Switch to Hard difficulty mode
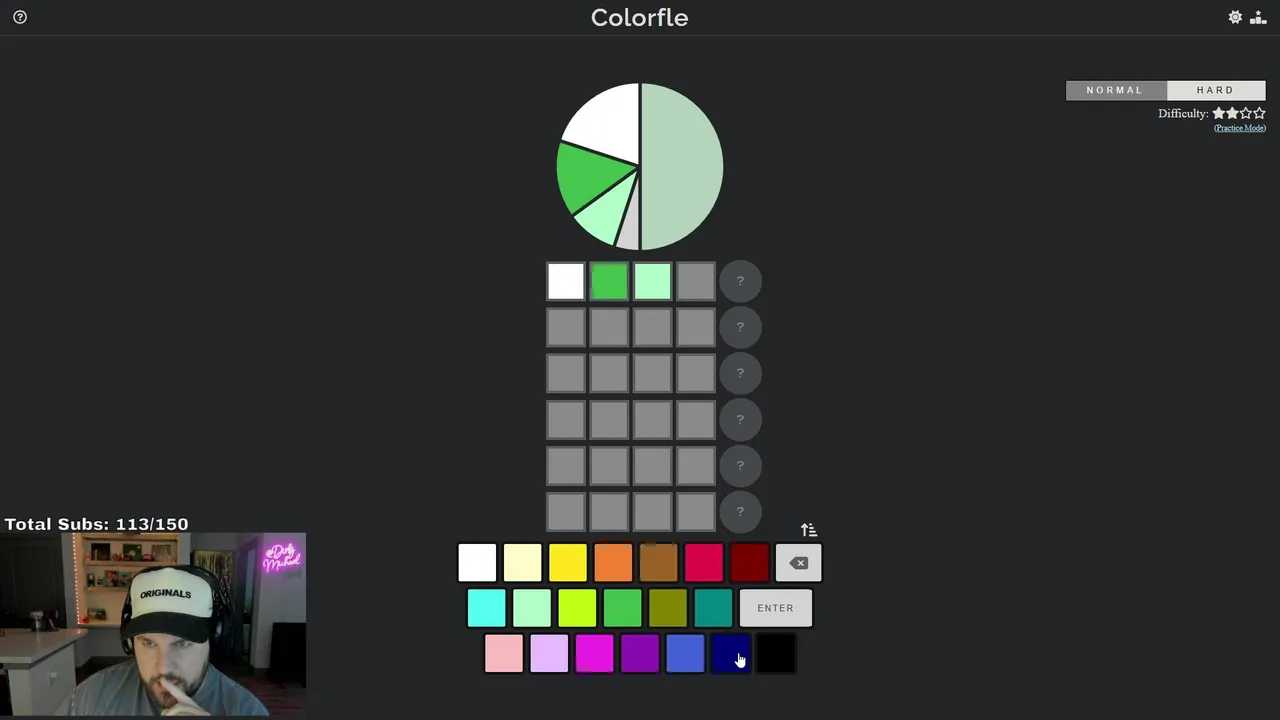 pos(1215,90)
